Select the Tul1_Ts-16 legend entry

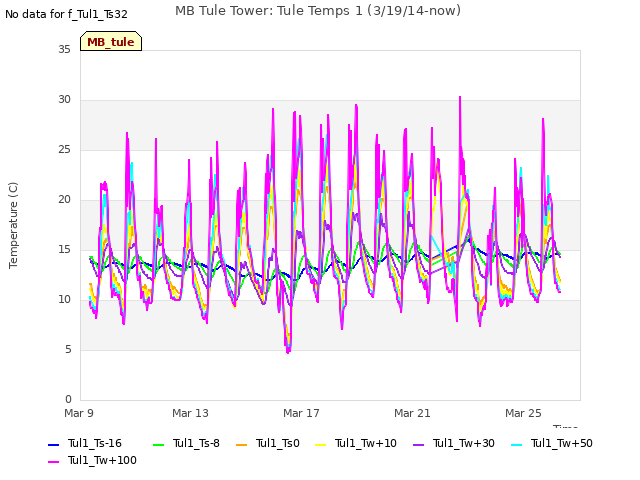click(x=85, y=443)
